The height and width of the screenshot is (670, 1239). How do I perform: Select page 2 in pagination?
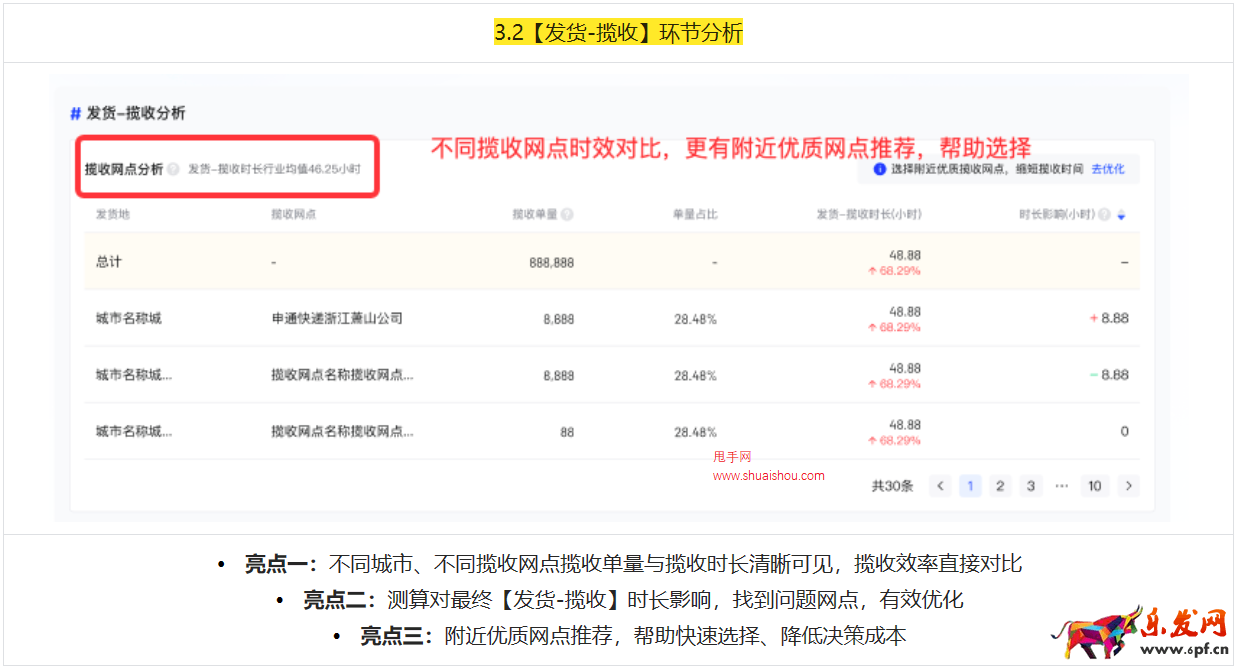tap(1001, 485)
